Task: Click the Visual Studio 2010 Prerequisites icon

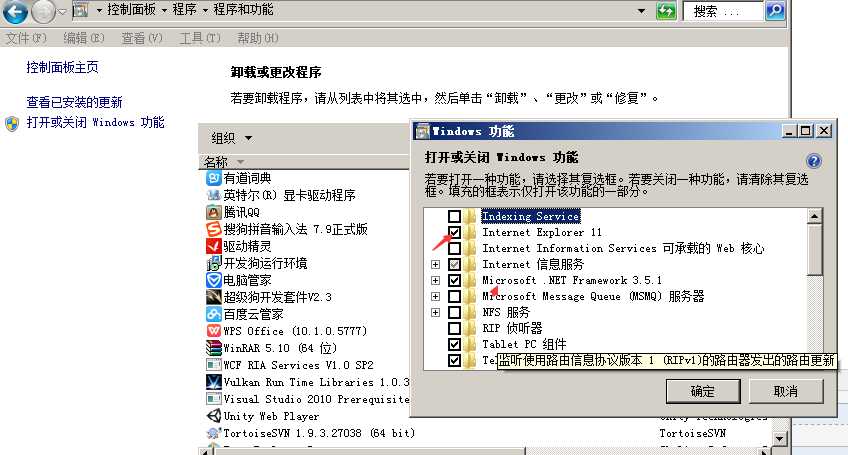Action: [214, 399]
